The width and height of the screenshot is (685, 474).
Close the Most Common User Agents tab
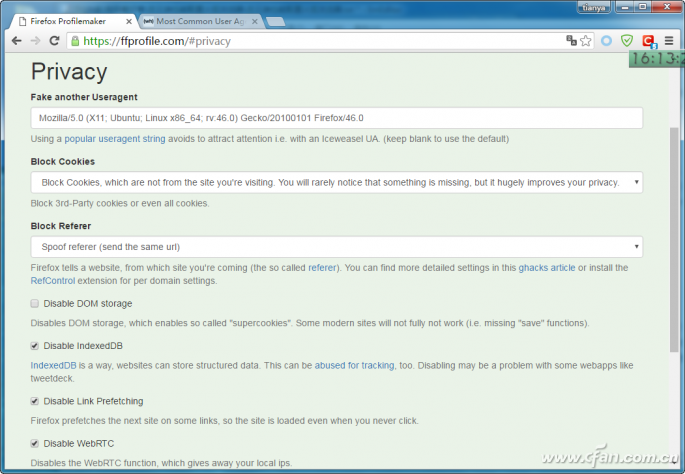(255, 21)
